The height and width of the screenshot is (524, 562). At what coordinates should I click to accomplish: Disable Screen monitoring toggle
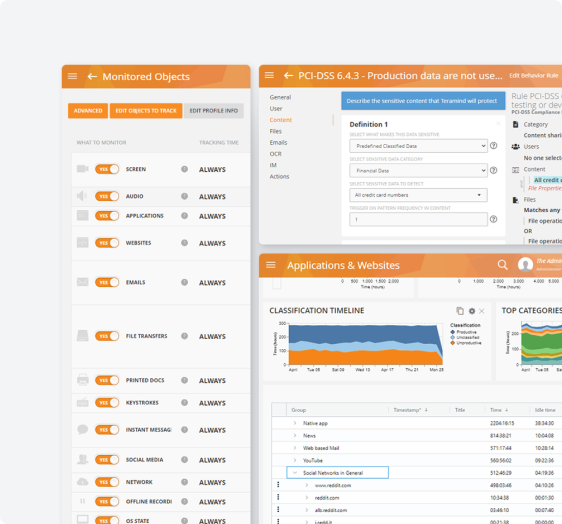coord(107,169)
